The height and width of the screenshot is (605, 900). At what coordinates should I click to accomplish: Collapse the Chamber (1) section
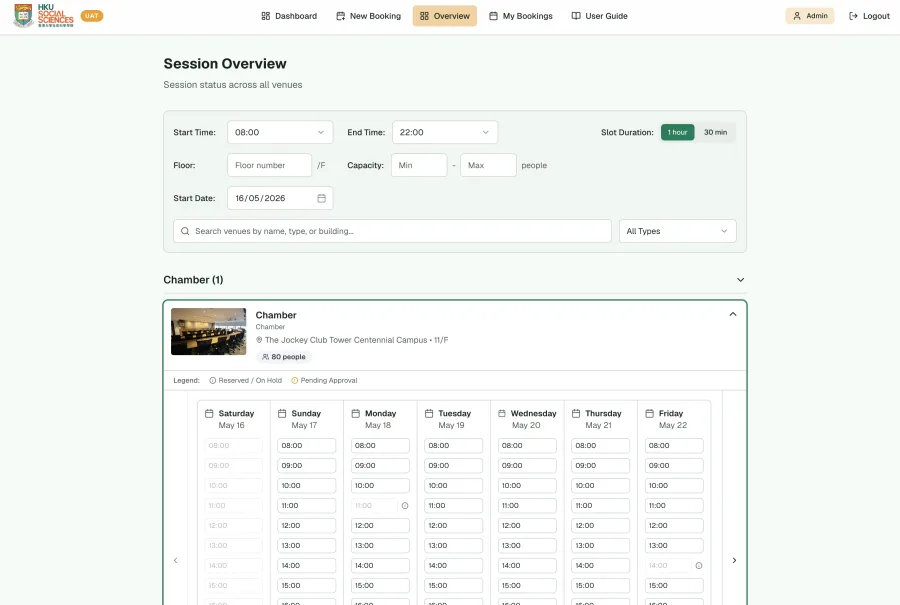coord(740,280)
